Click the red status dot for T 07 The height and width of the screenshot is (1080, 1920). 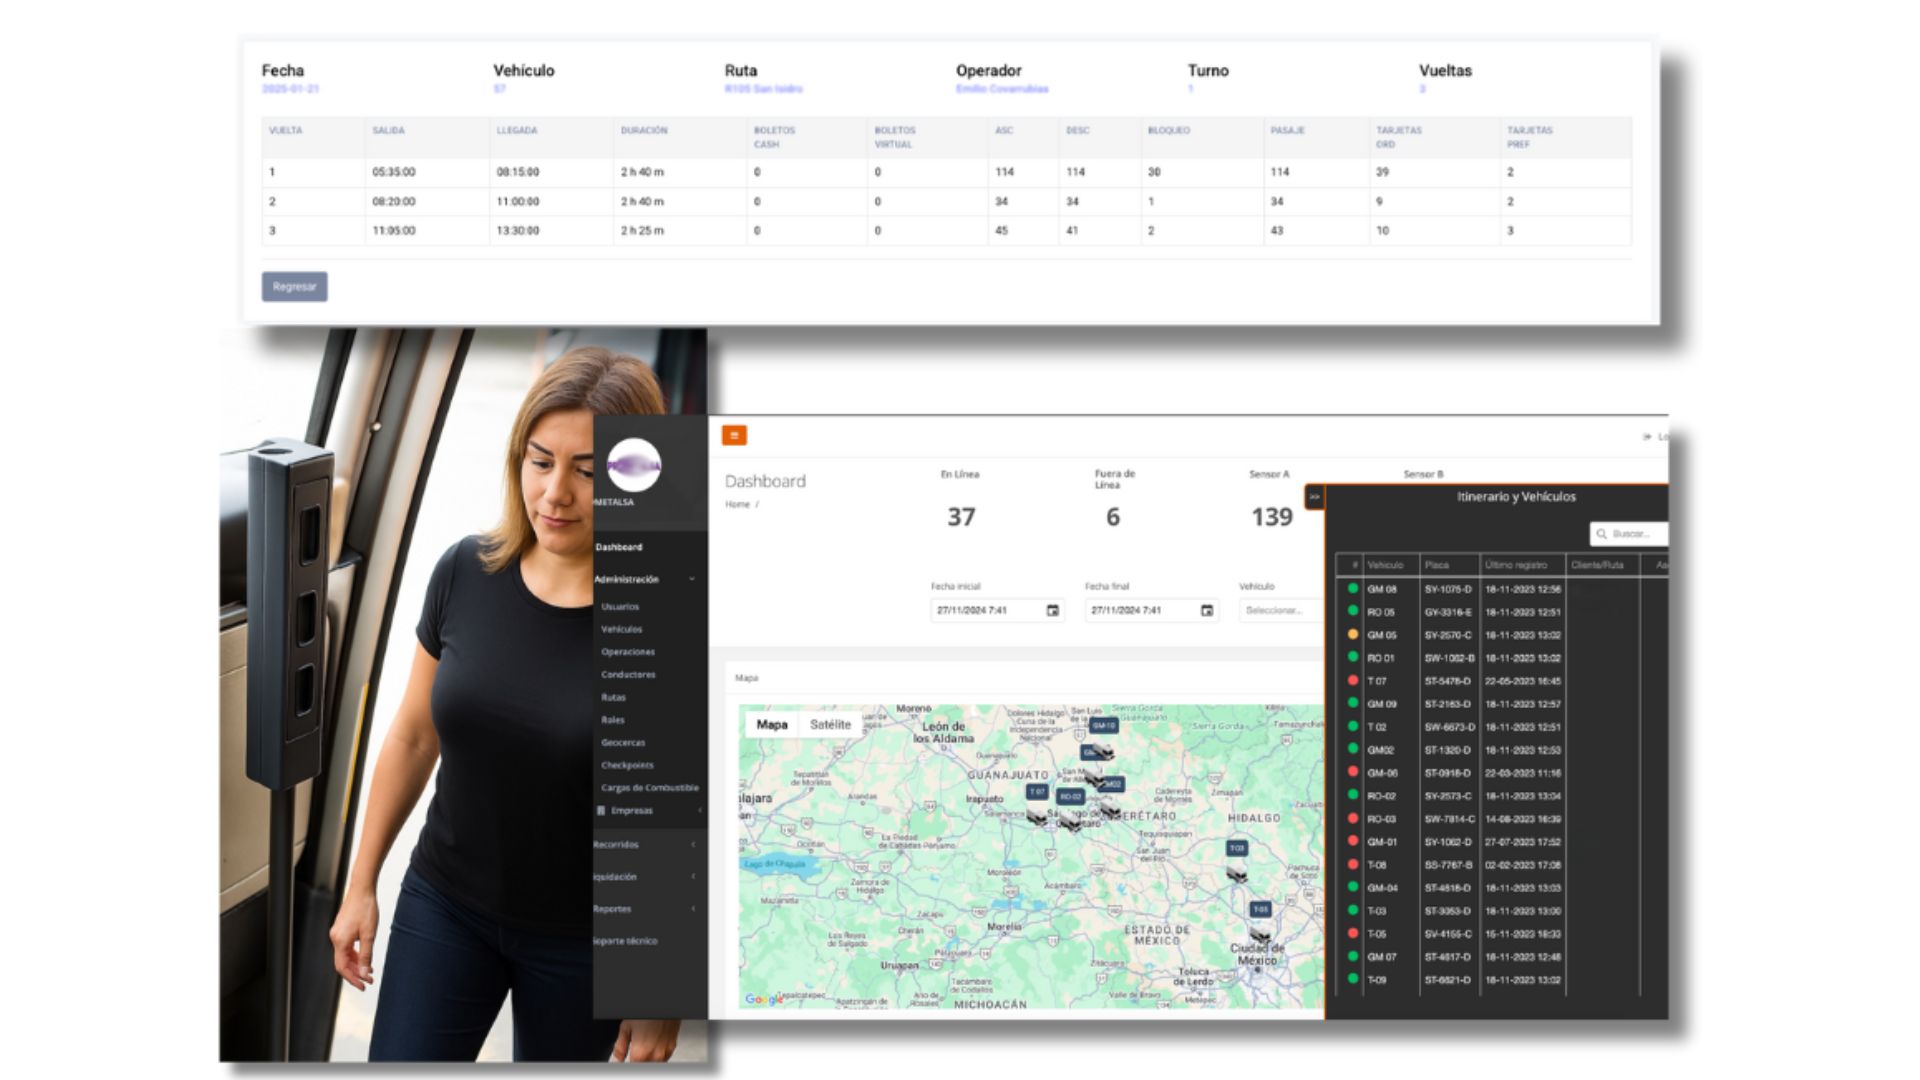point(1353,681)
